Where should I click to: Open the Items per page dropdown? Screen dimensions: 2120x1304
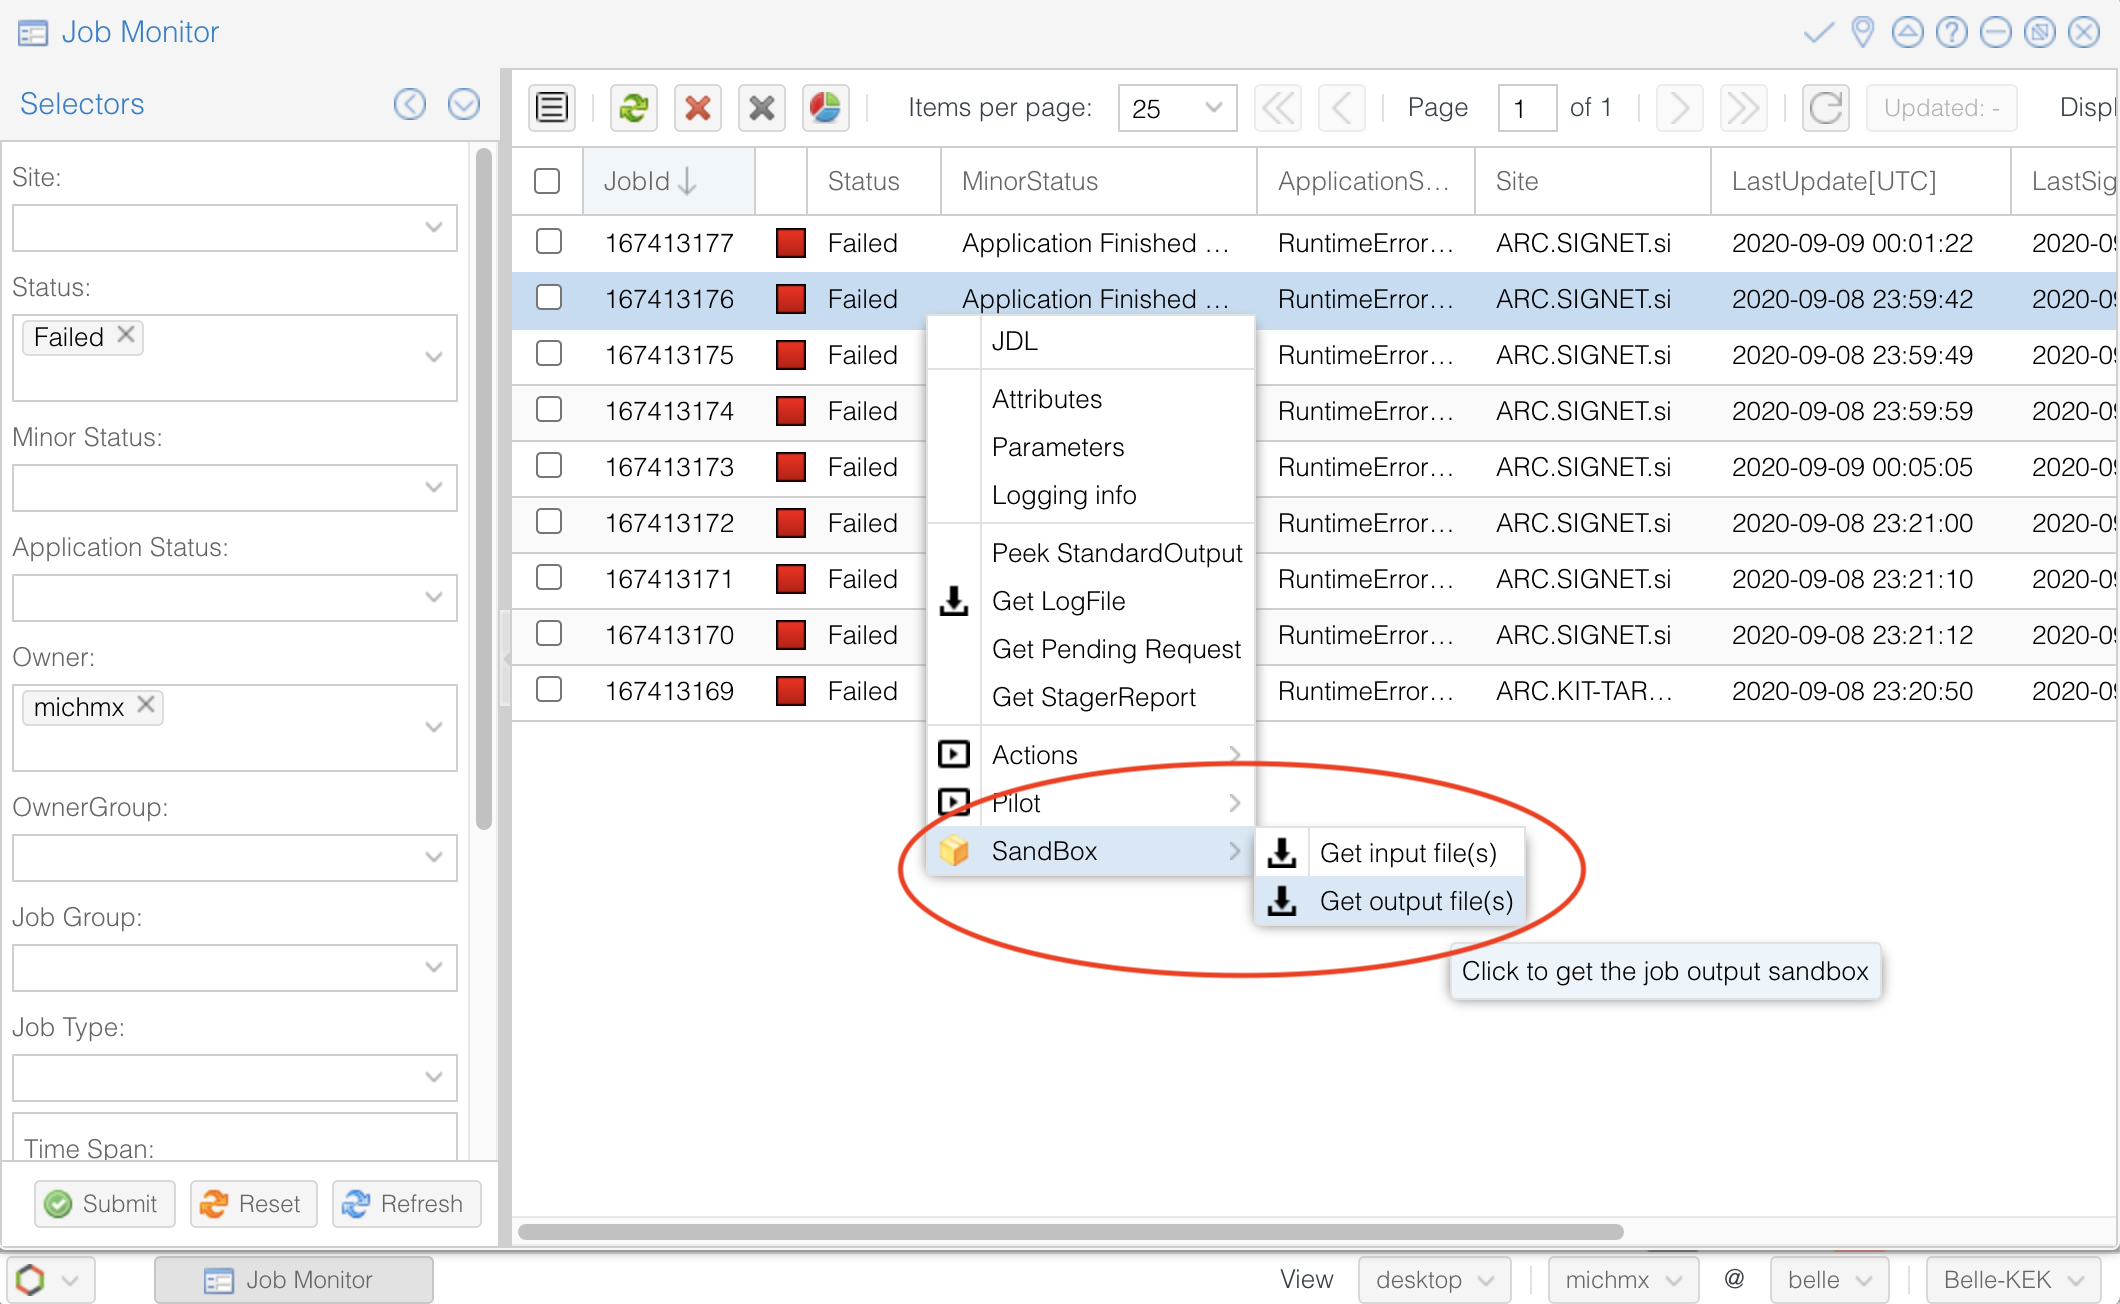pos(1176,107)
